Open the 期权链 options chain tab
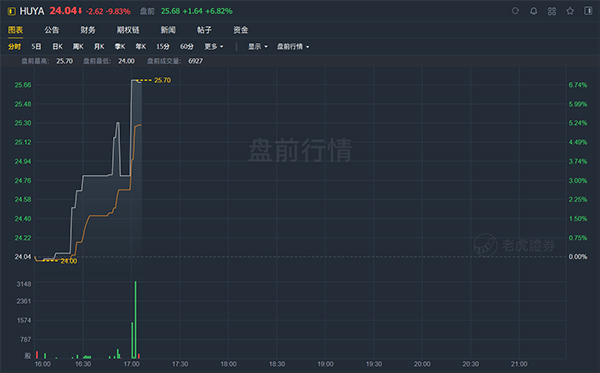This screenshot has width=600, height=373. point(128,30)
